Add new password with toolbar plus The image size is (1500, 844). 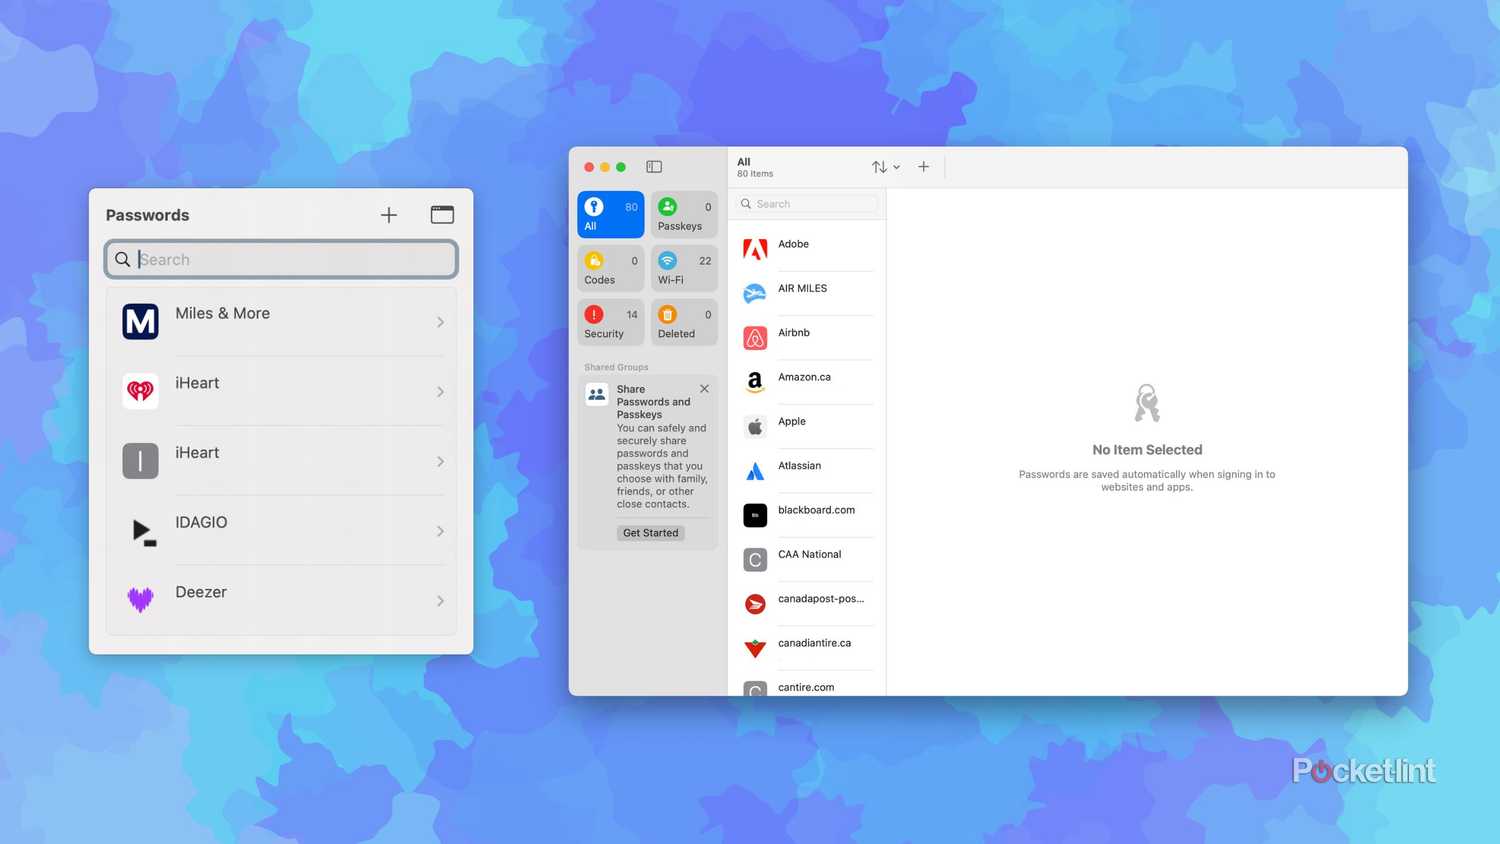[924, 167]
